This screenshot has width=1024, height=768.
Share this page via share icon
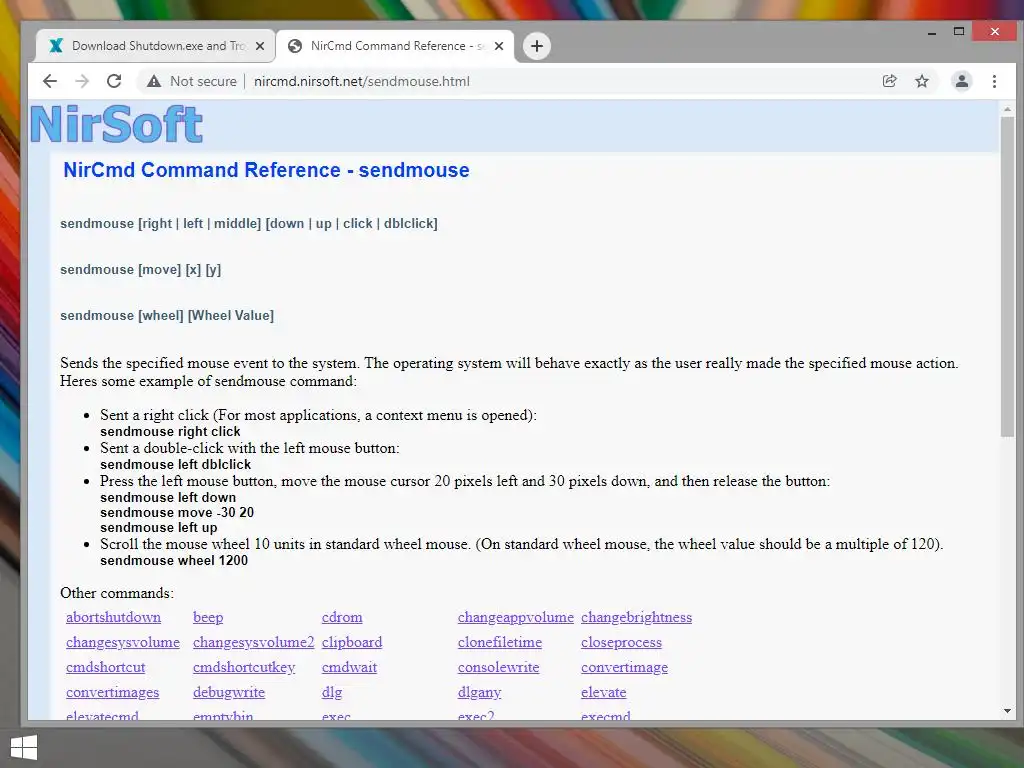tap(889, 81)
